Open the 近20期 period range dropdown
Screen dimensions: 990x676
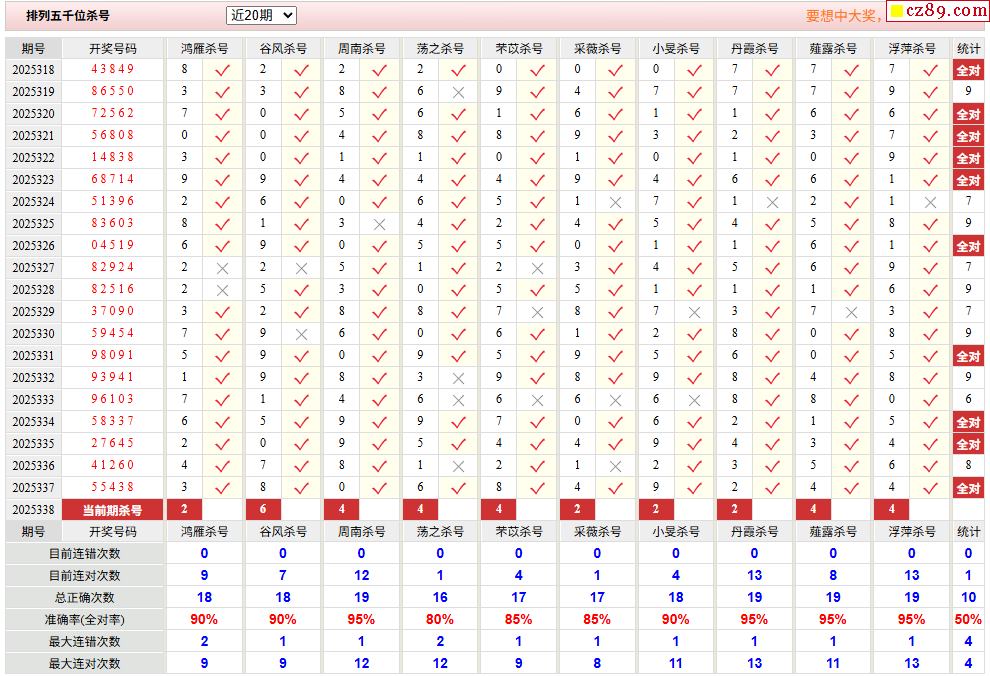coord(261,15)
